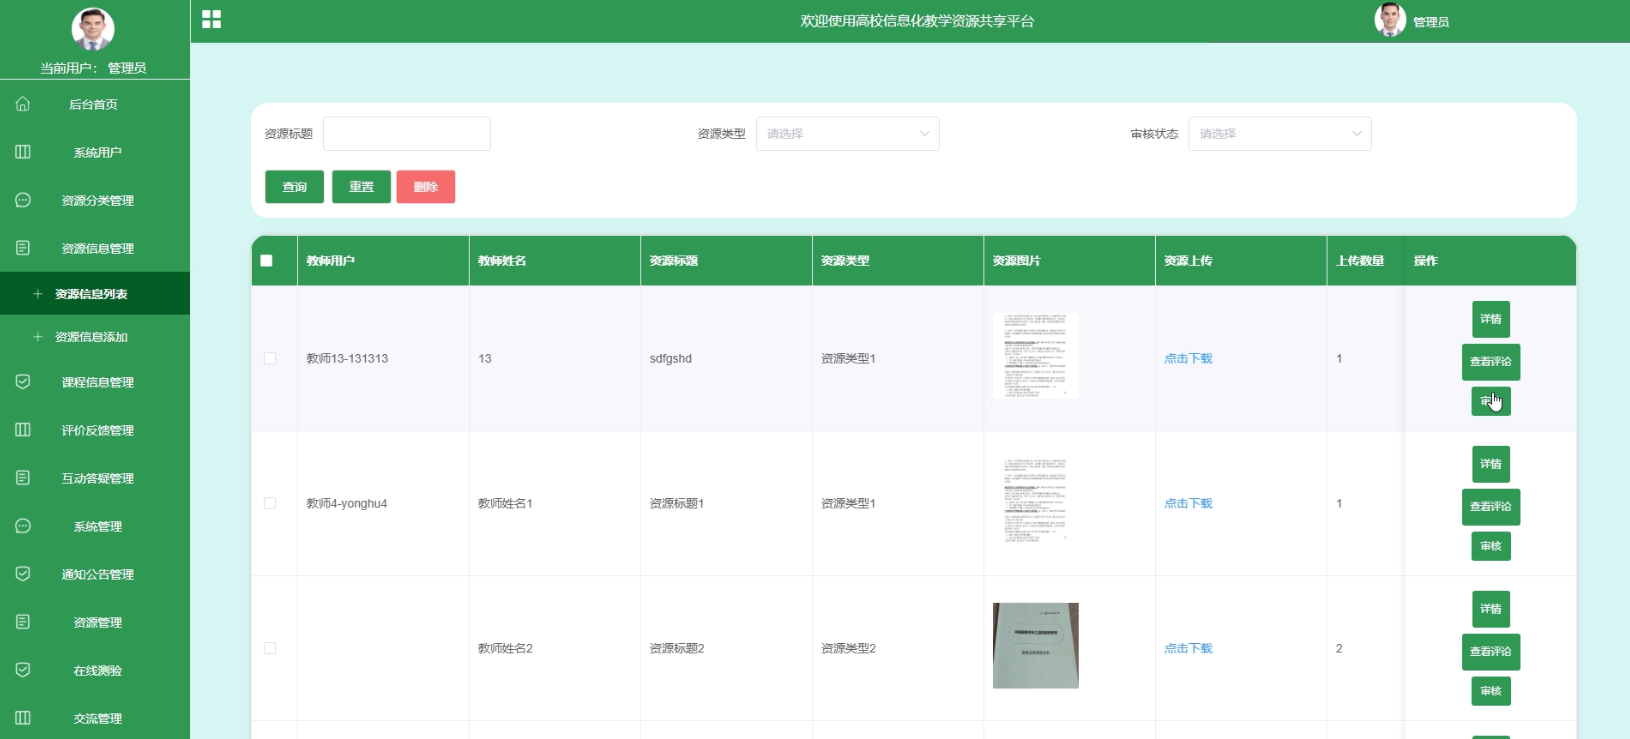Click the 查询 search button
Screen dimensions: 1630x739
pyautogui.click(x=294, y=187)
